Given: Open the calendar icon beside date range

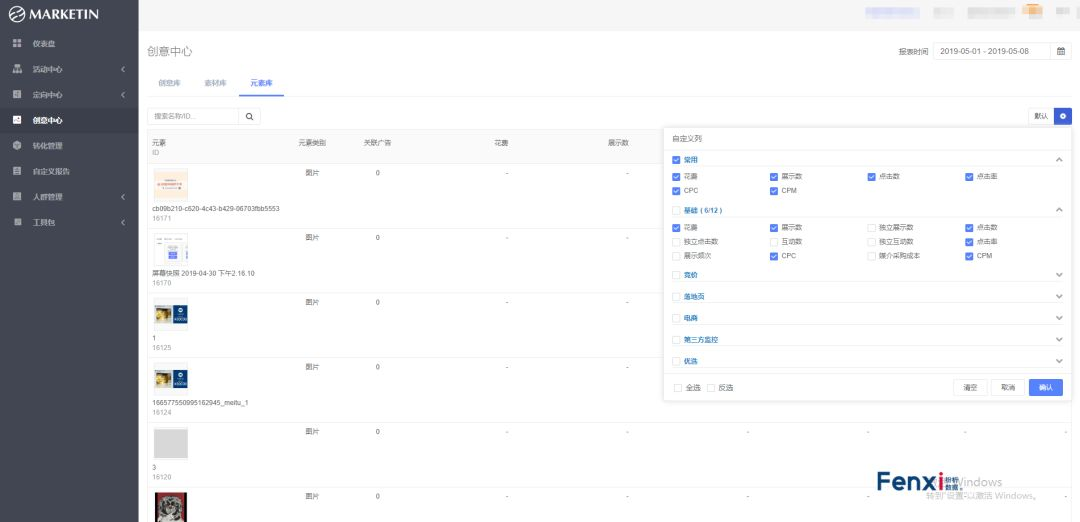Looking at the screenshot, I should pyautogui.click(x=1061, y=51).
